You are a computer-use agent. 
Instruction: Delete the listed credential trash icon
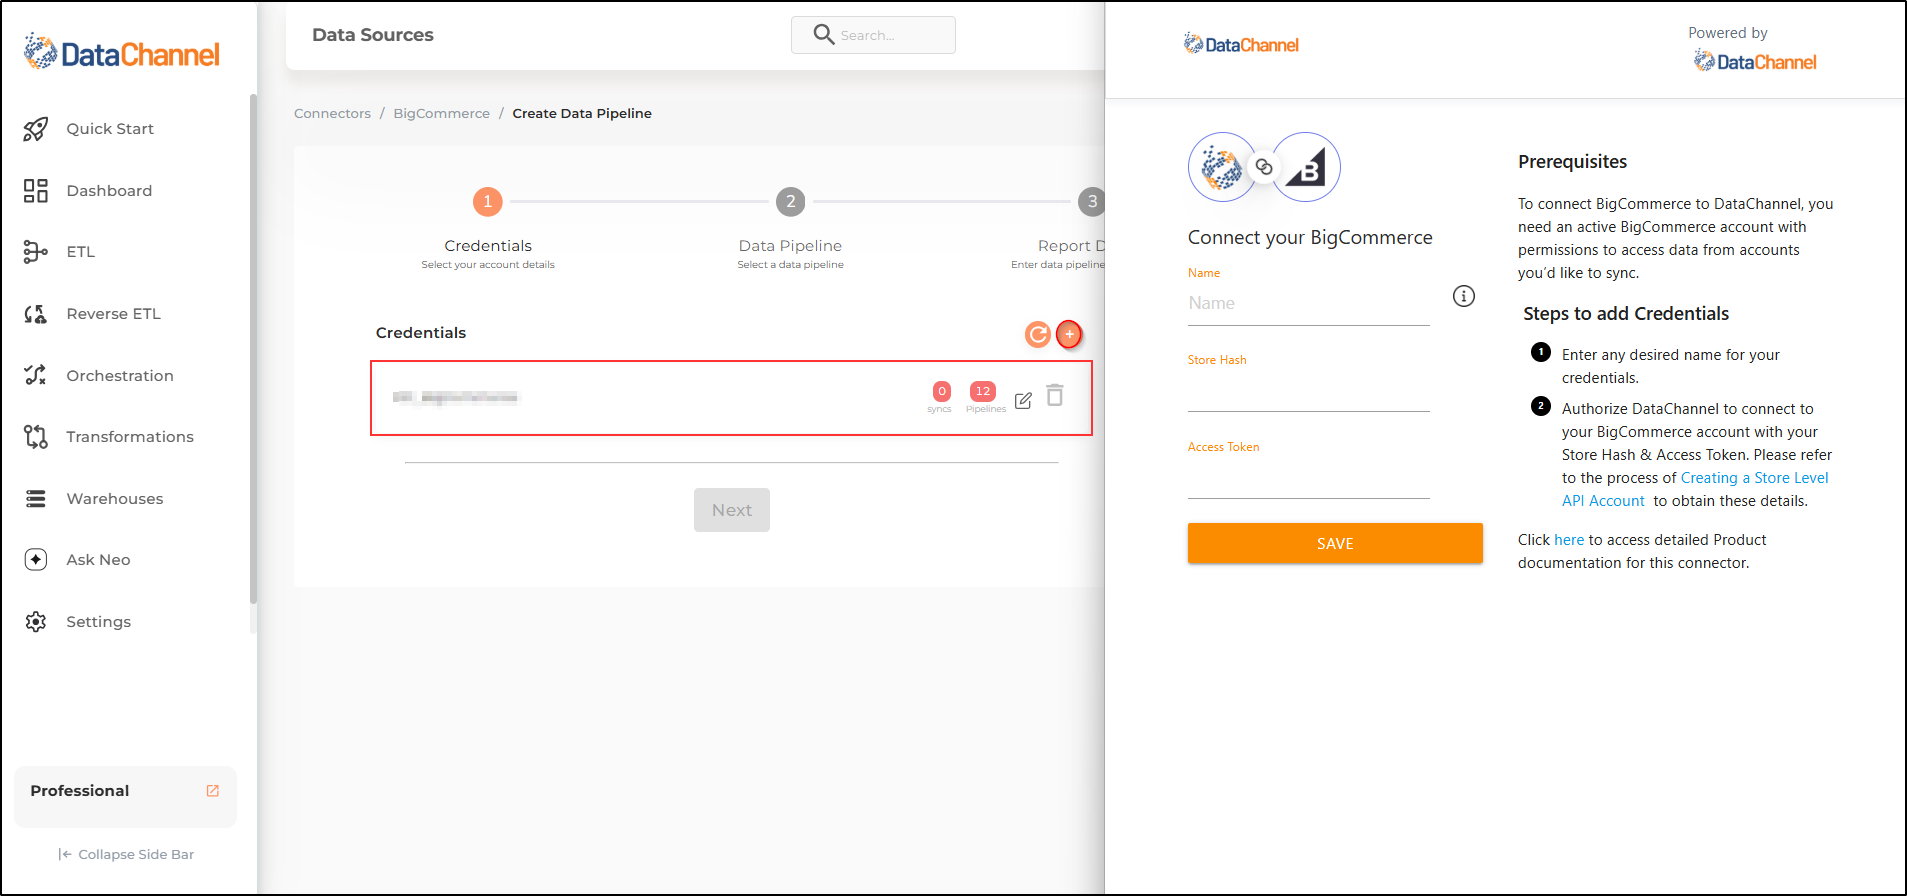[x=1055, y=396]
